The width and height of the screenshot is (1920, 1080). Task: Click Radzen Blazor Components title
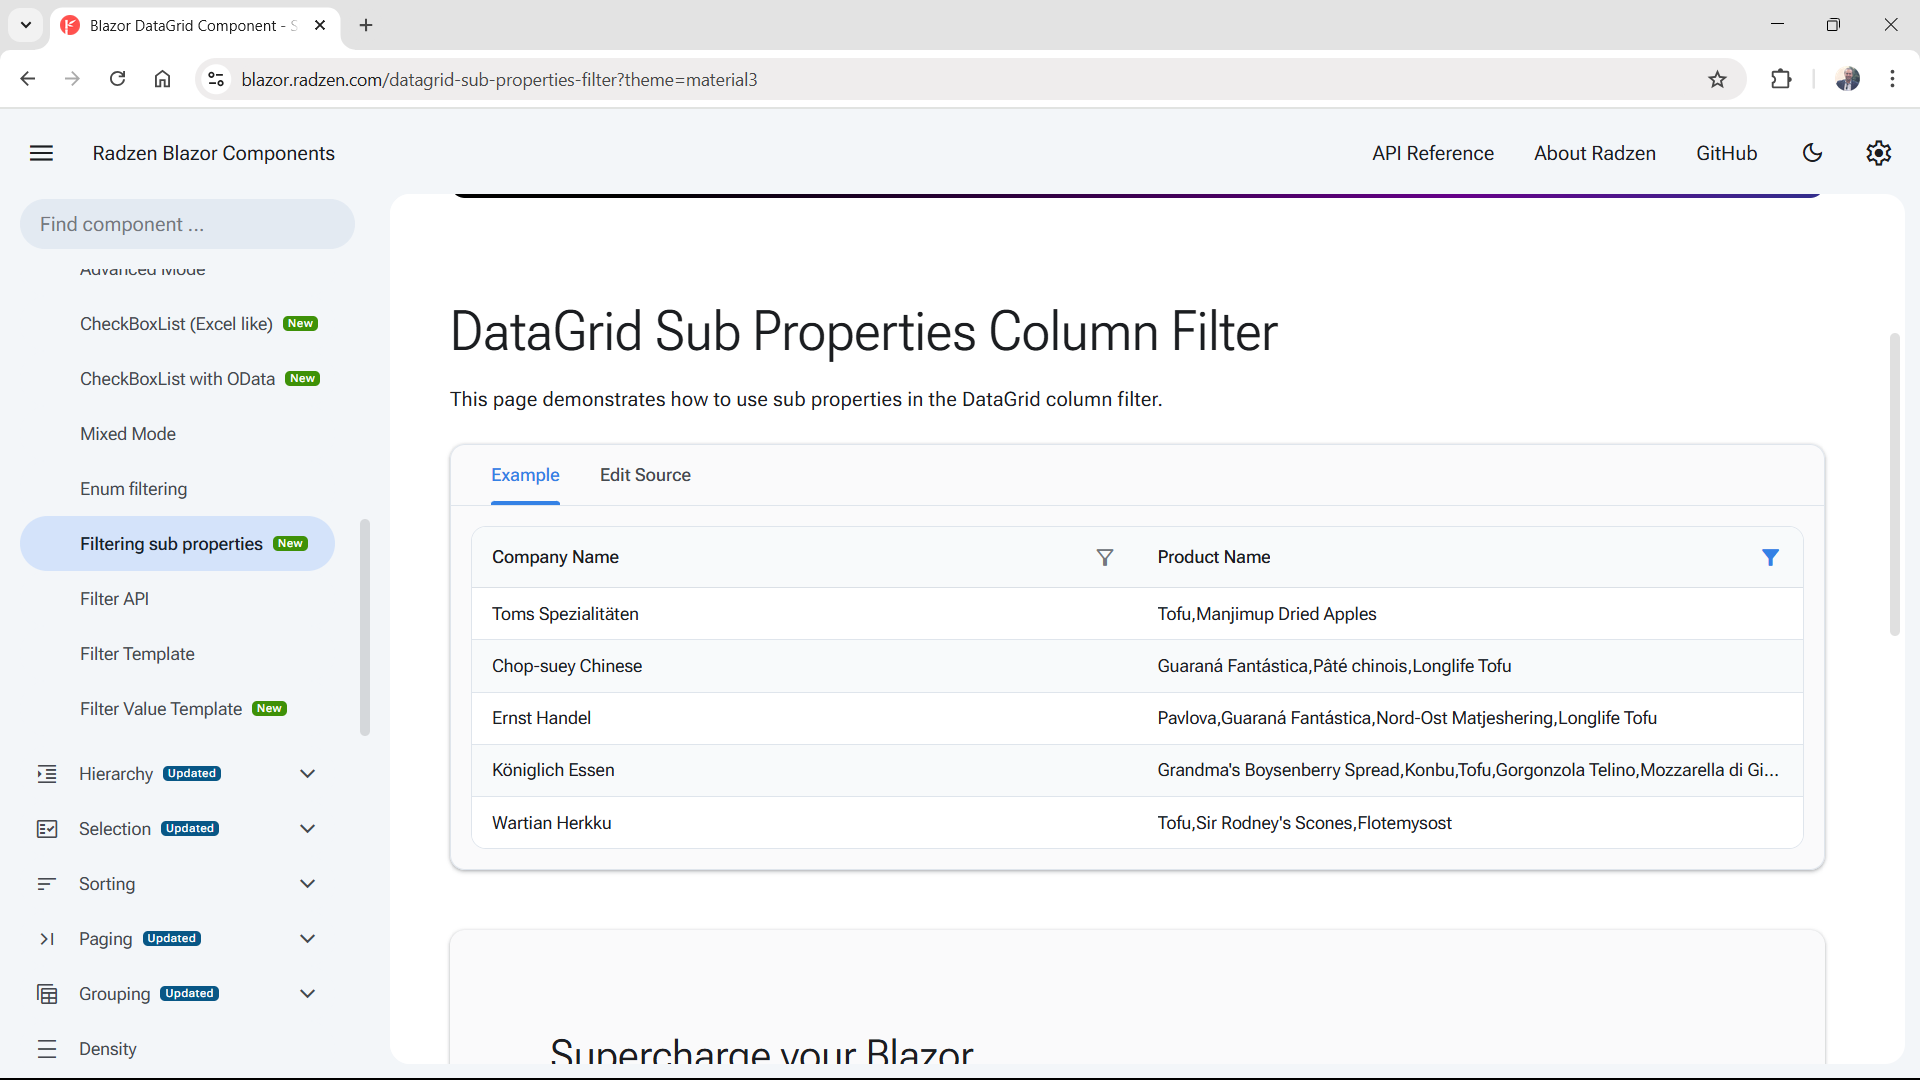click(214, 153)
